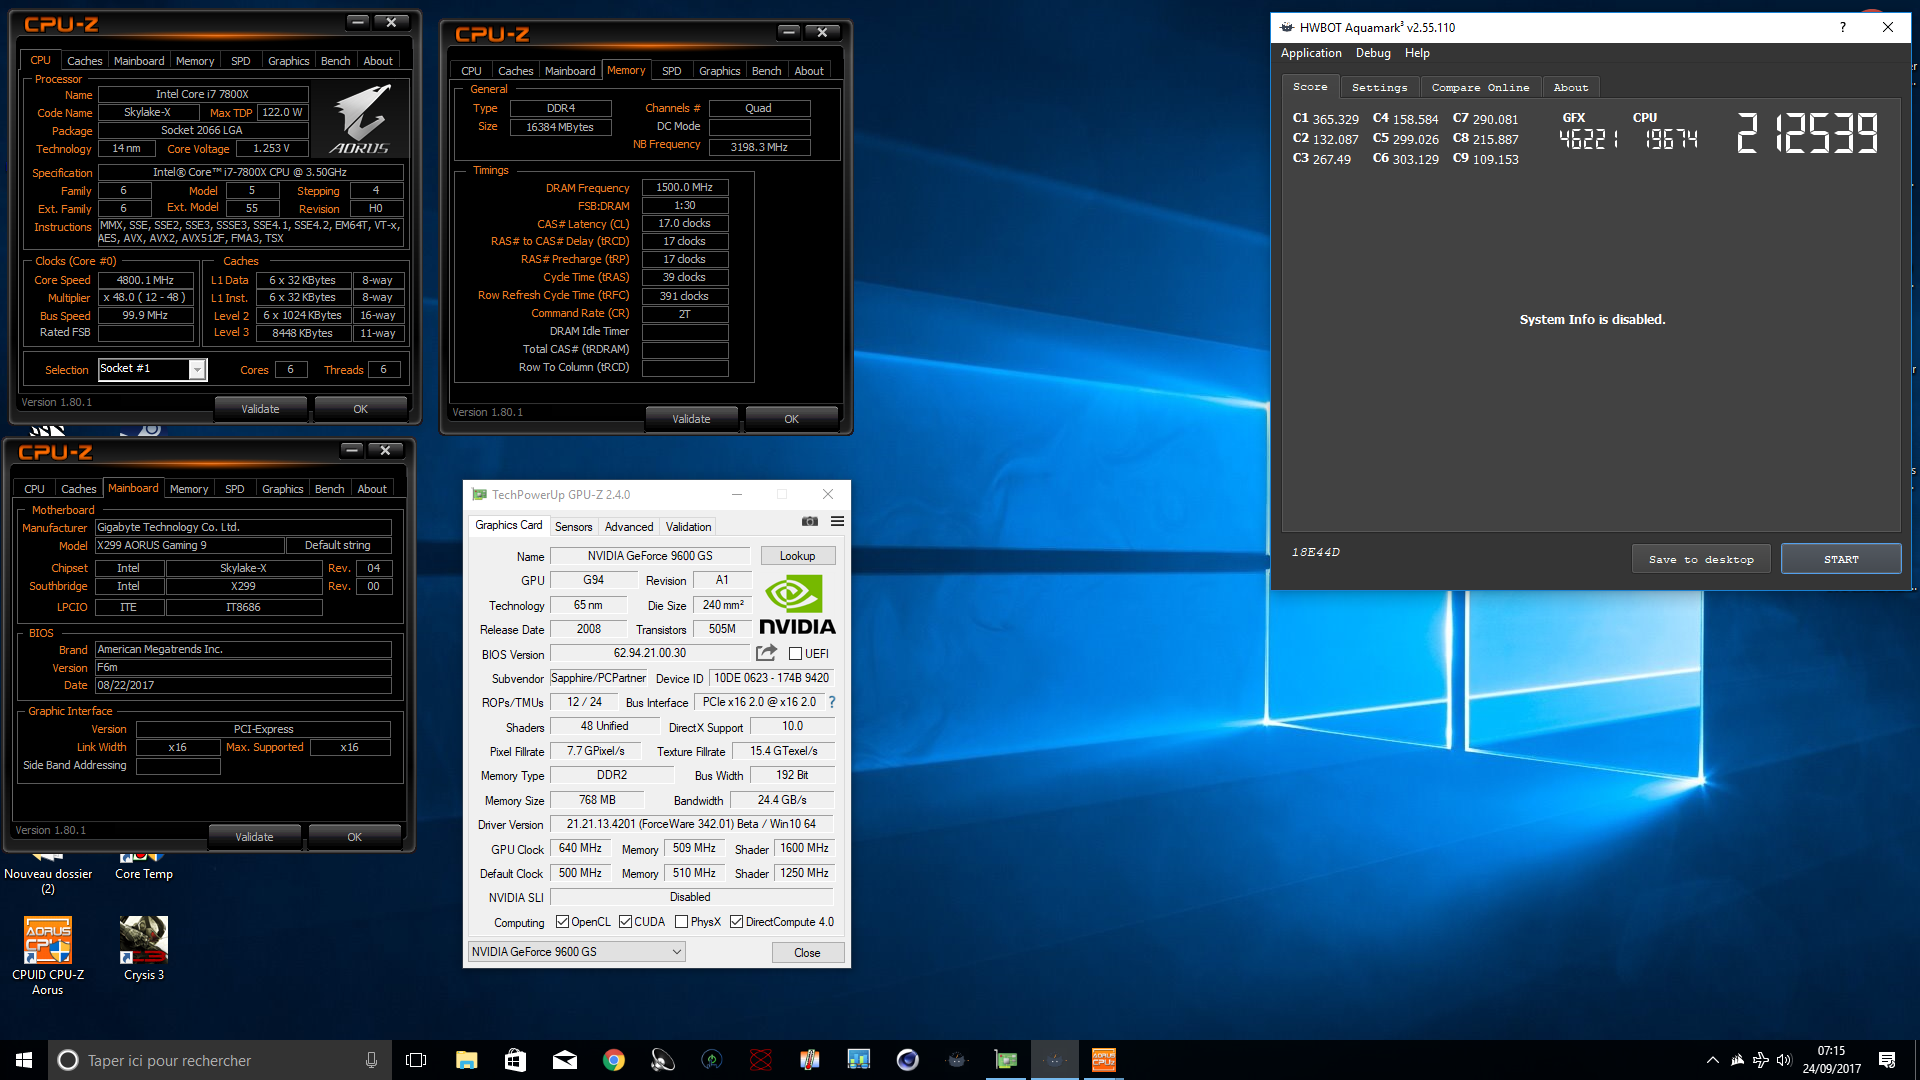The width and height of the screenshot is (1920, 1080).
Task: Click Lookup button in GPU-Z
Action: point(797,556)
